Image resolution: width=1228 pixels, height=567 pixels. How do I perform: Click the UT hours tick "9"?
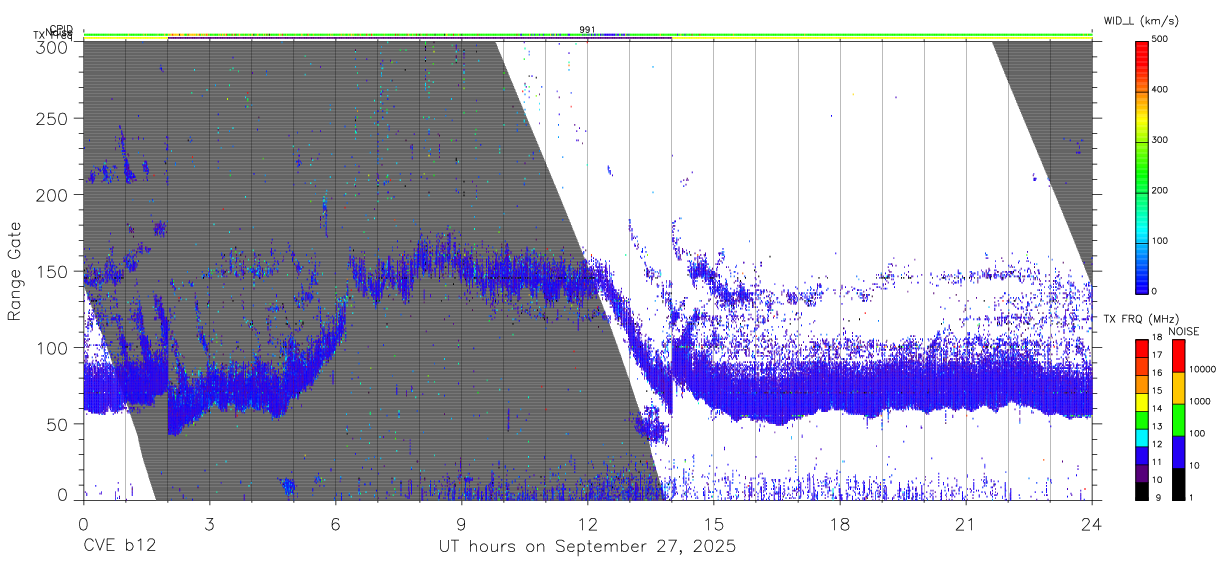tap(461, 524)
